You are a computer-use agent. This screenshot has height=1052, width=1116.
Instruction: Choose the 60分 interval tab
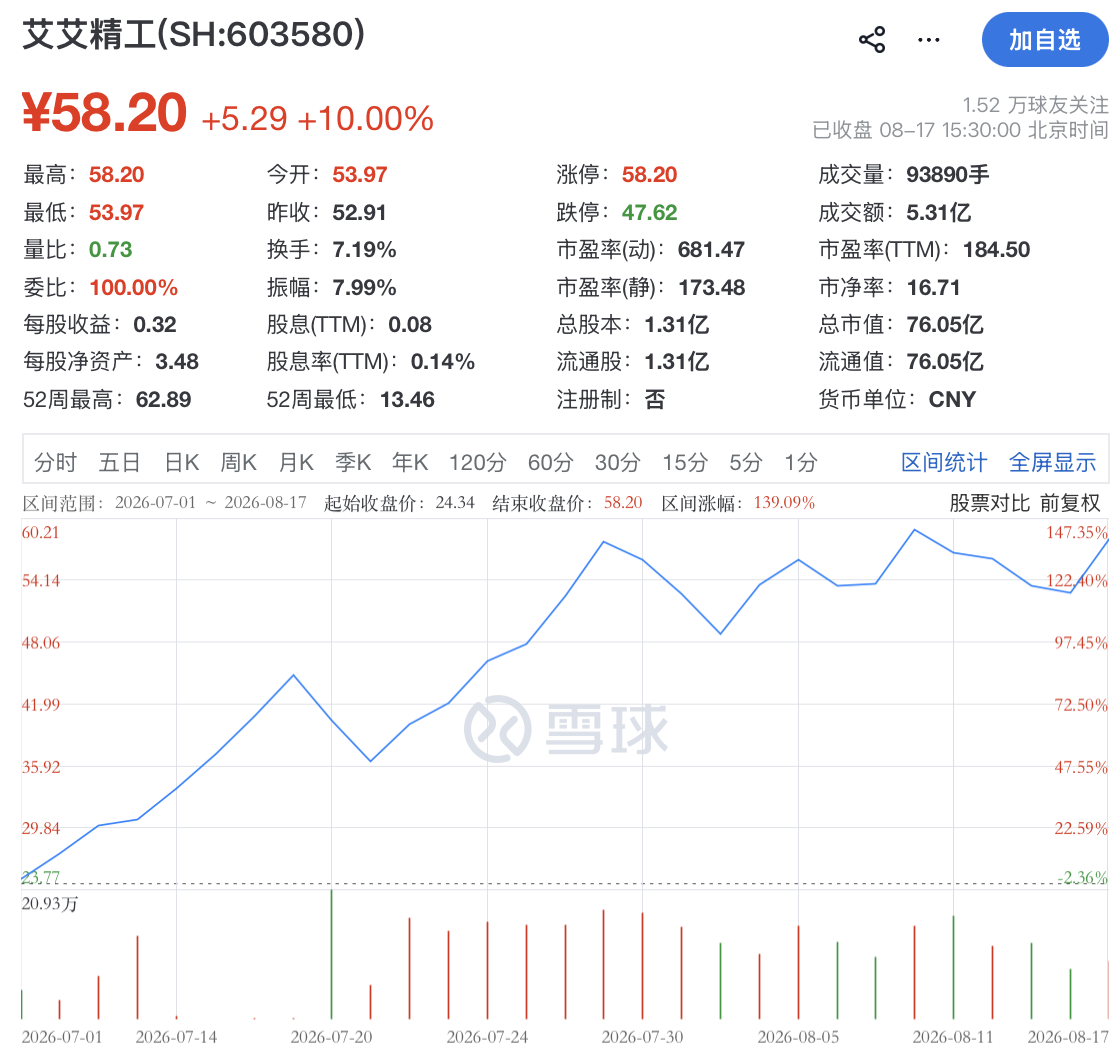coord(551,463)
